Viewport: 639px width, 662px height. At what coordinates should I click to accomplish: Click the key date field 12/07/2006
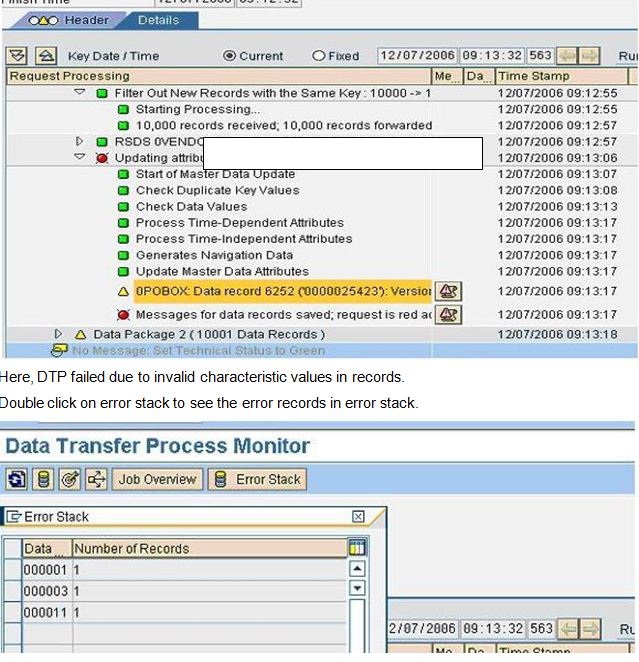(417, 55)
